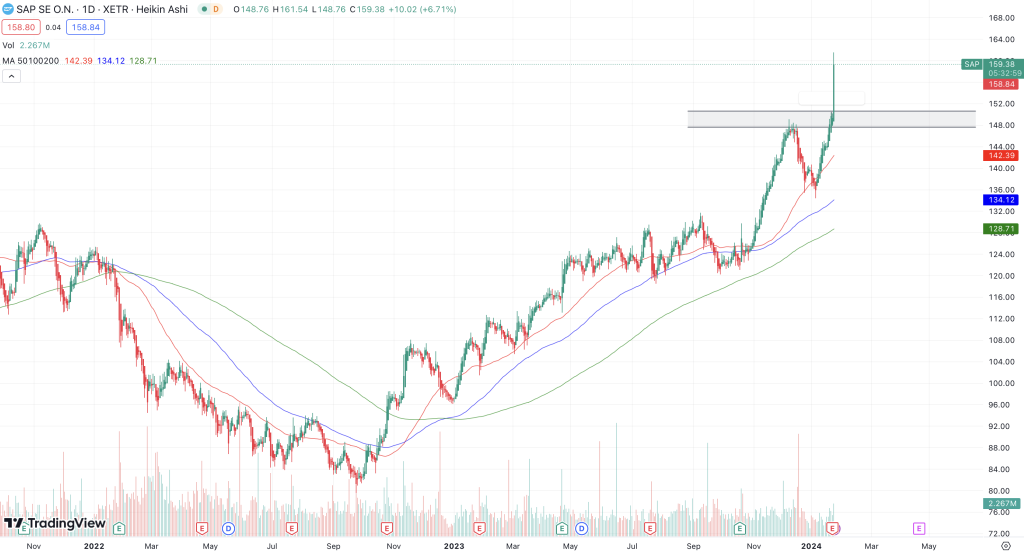Click the green E earnings marker before Nov 2023

click(740, 528)
